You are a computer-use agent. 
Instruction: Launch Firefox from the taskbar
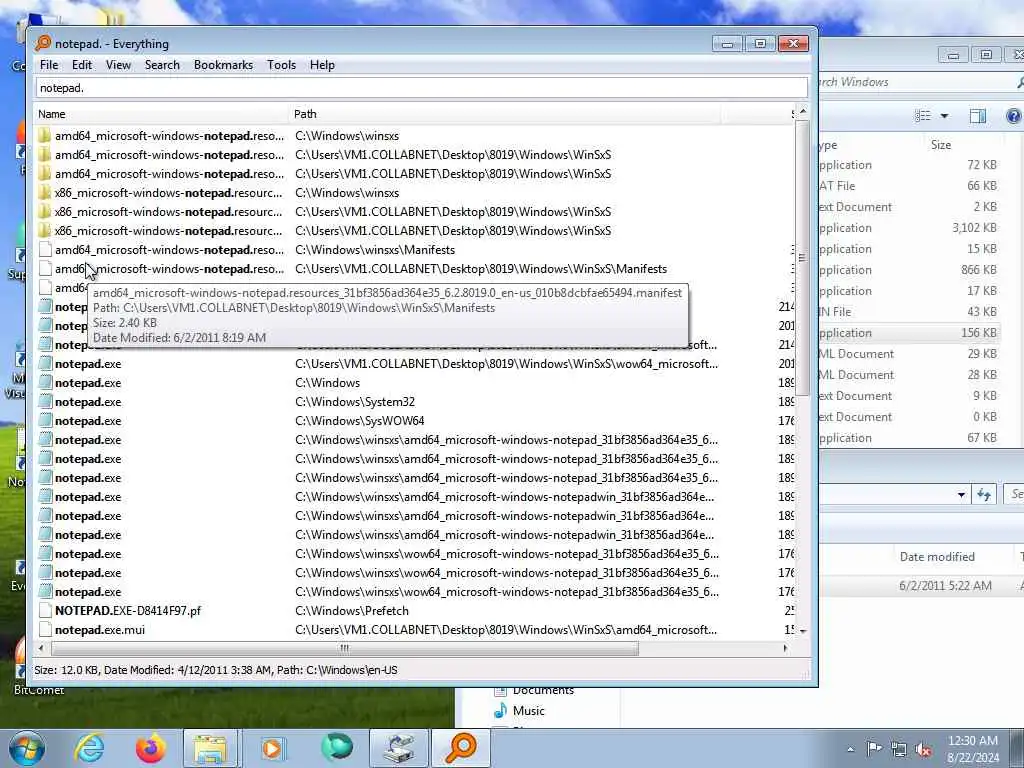point(151,748)
